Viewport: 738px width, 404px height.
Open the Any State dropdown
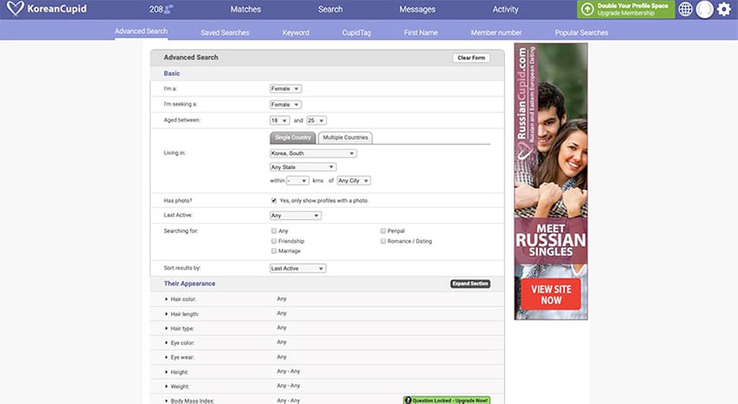pyautogui.click(x=303, y=167)
